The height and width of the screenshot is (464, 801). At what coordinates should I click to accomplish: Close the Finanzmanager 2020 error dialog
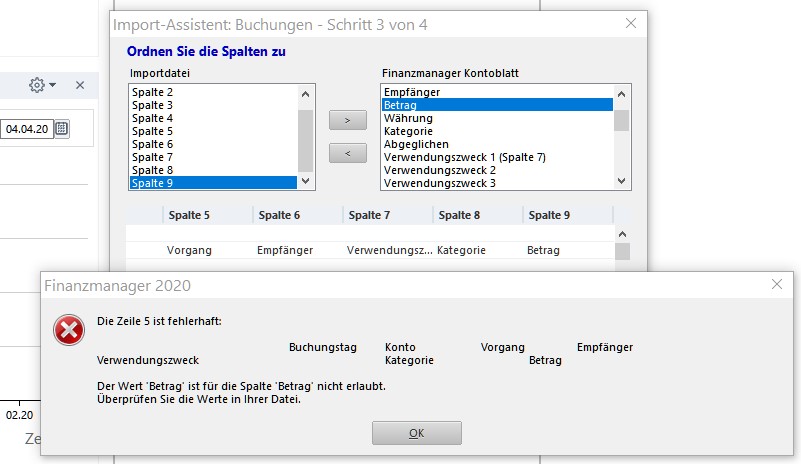[x=777, y=285]
